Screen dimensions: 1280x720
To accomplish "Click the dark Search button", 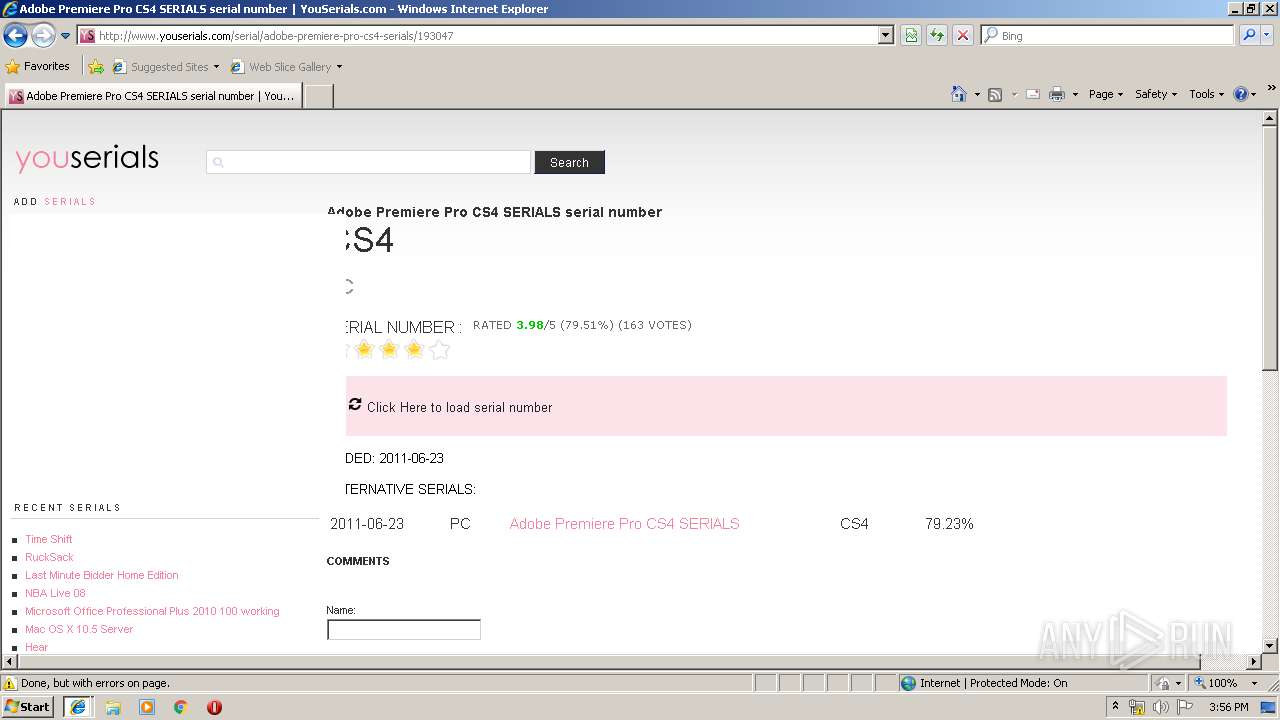I will [569, 162].
